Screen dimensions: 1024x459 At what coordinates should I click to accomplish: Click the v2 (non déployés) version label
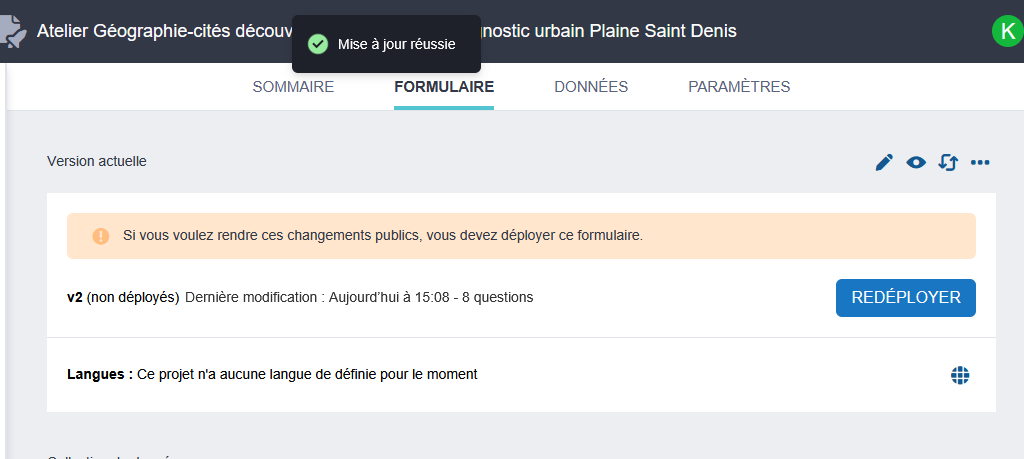tap(123, 297)
